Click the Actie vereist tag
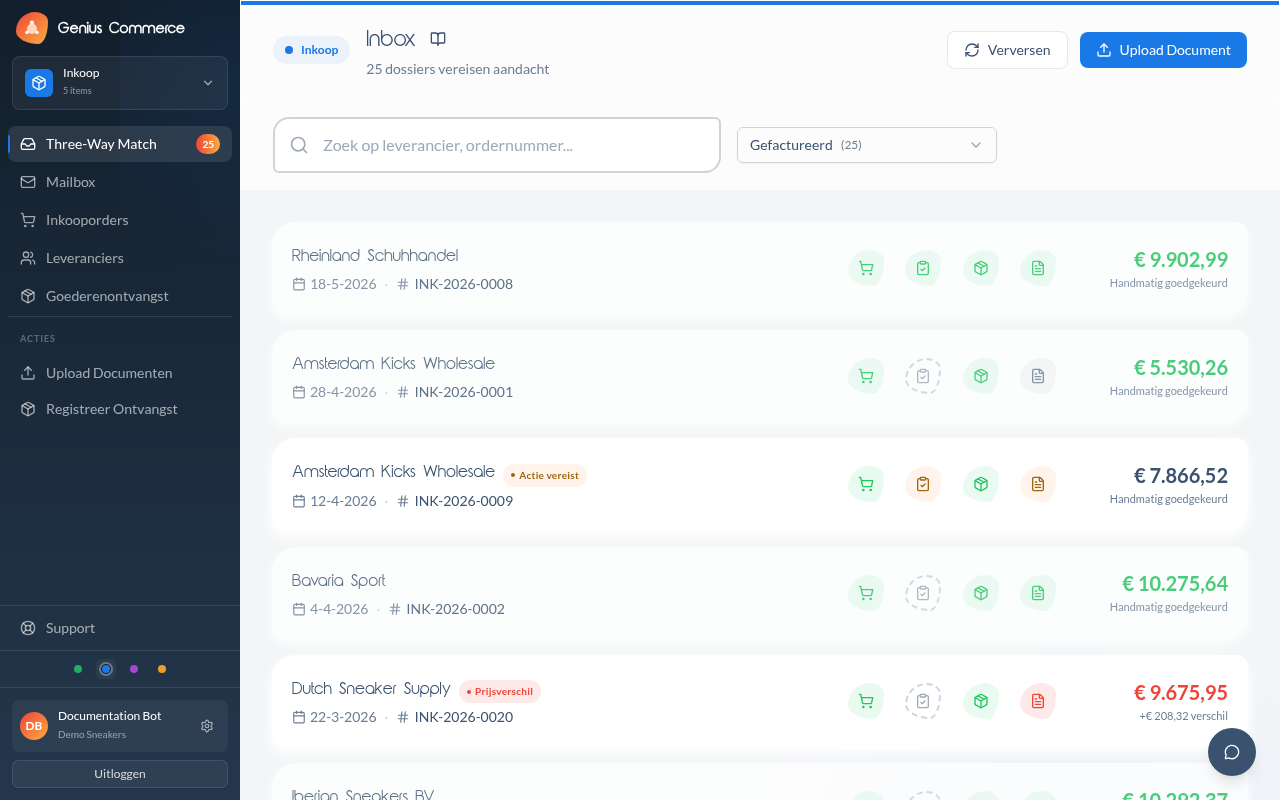This screenshot has height=800, width=1280. [545, 475]
